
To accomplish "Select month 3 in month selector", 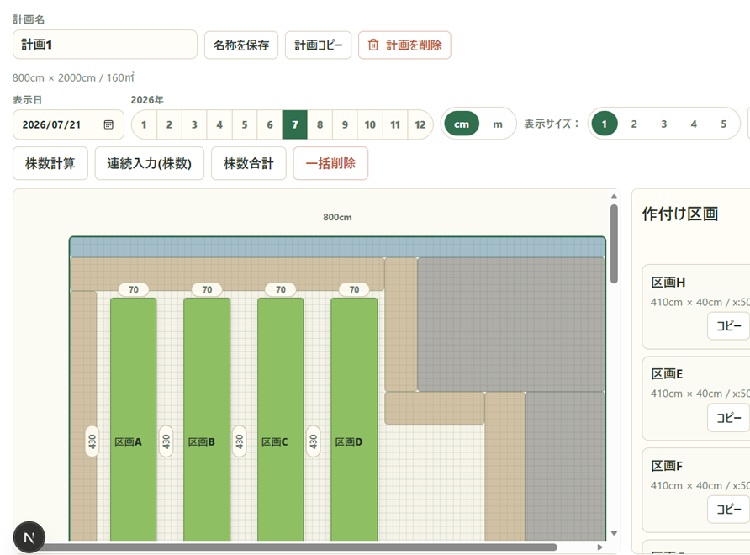I will pos(194,125).
